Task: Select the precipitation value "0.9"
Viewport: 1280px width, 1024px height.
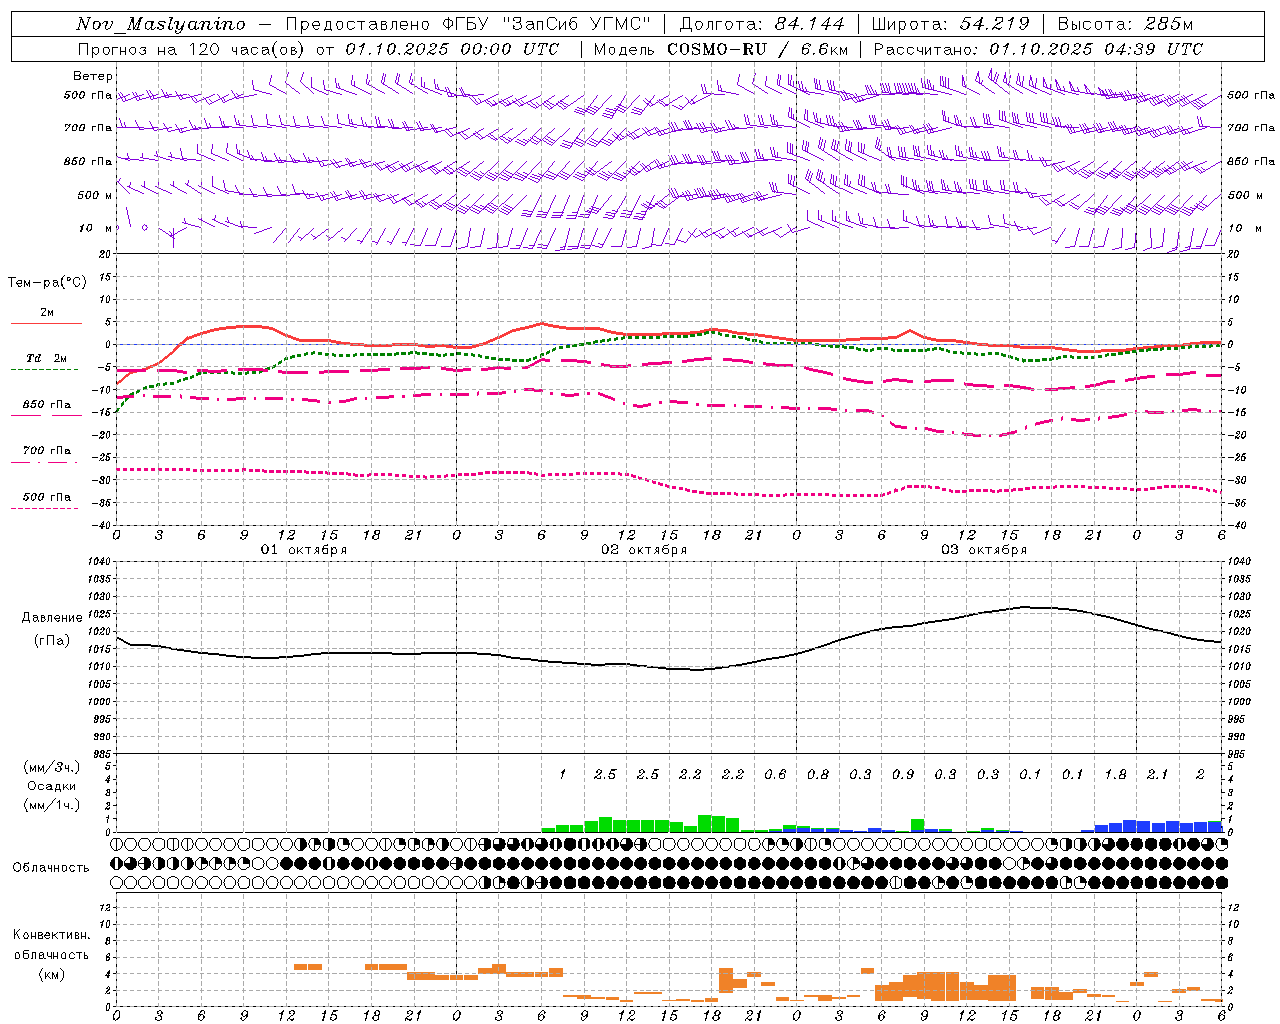Action: [x=903, y=775]
